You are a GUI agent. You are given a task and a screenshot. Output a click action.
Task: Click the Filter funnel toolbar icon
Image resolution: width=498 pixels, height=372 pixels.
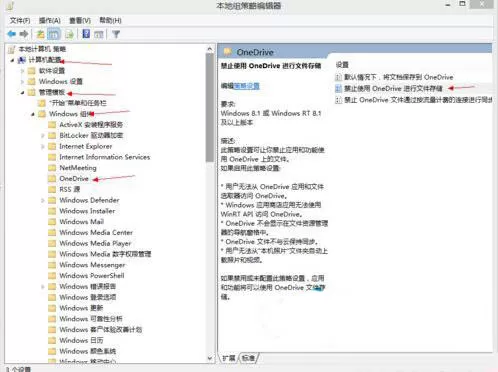(116, 34)
